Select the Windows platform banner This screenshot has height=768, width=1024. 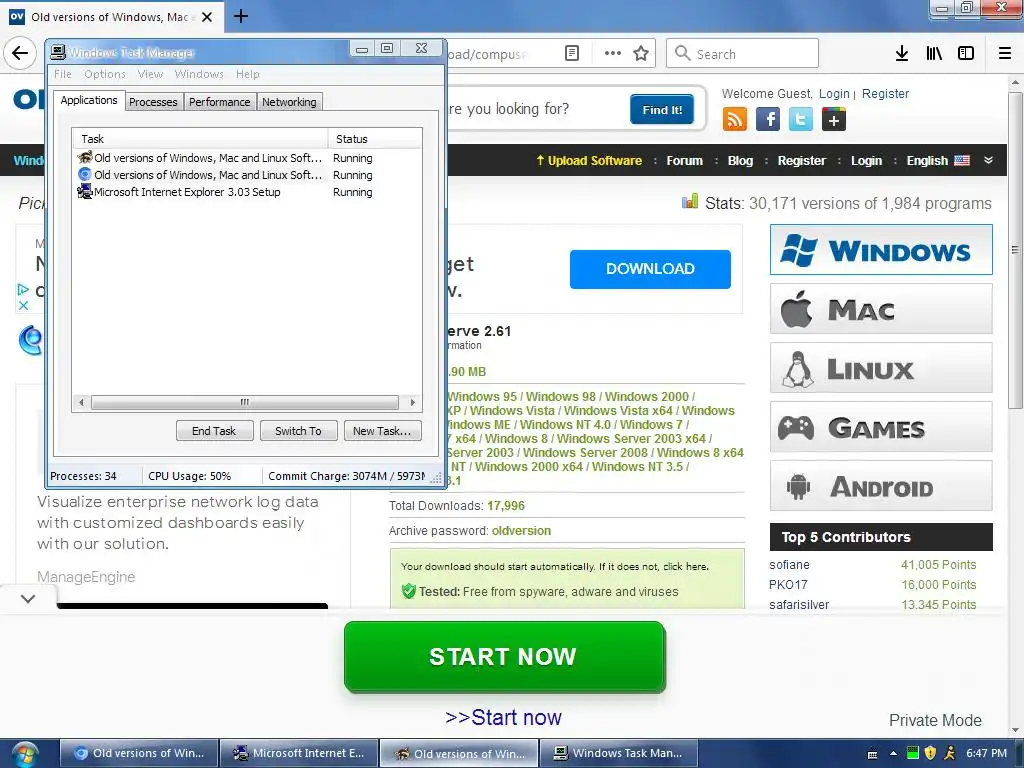click(881, 249)
